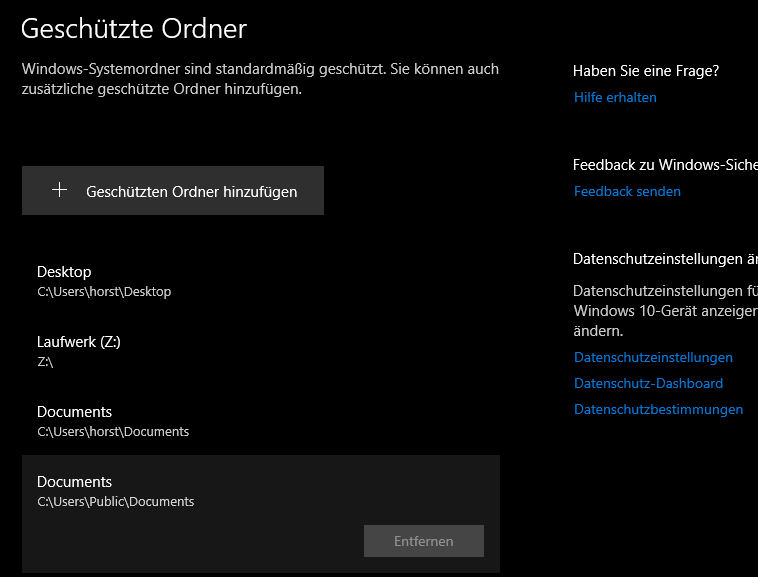This screenshot has height=577, width=758.
Task: Remove the selected folder with Entfernen
Action: (x=423, y=541)
